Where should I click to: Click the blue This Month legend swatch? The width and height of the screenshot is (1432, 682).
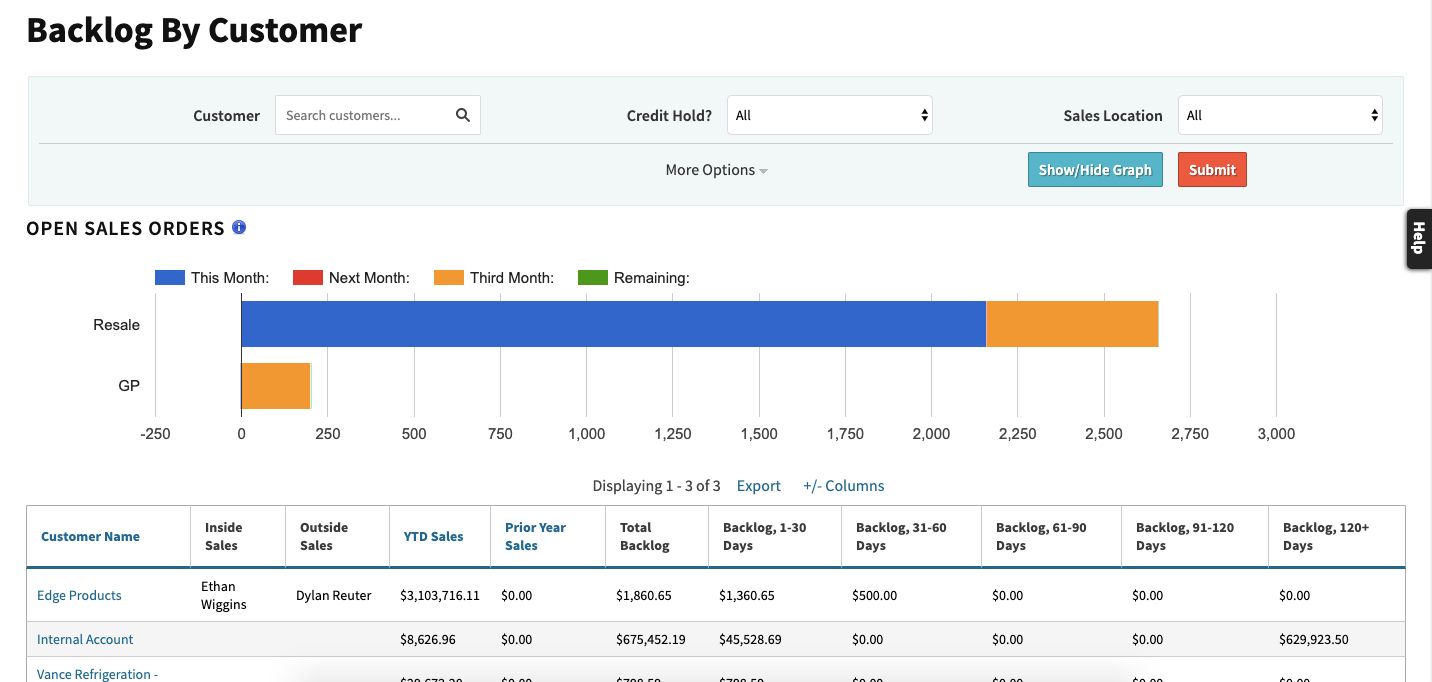click(x=170, y=278)
